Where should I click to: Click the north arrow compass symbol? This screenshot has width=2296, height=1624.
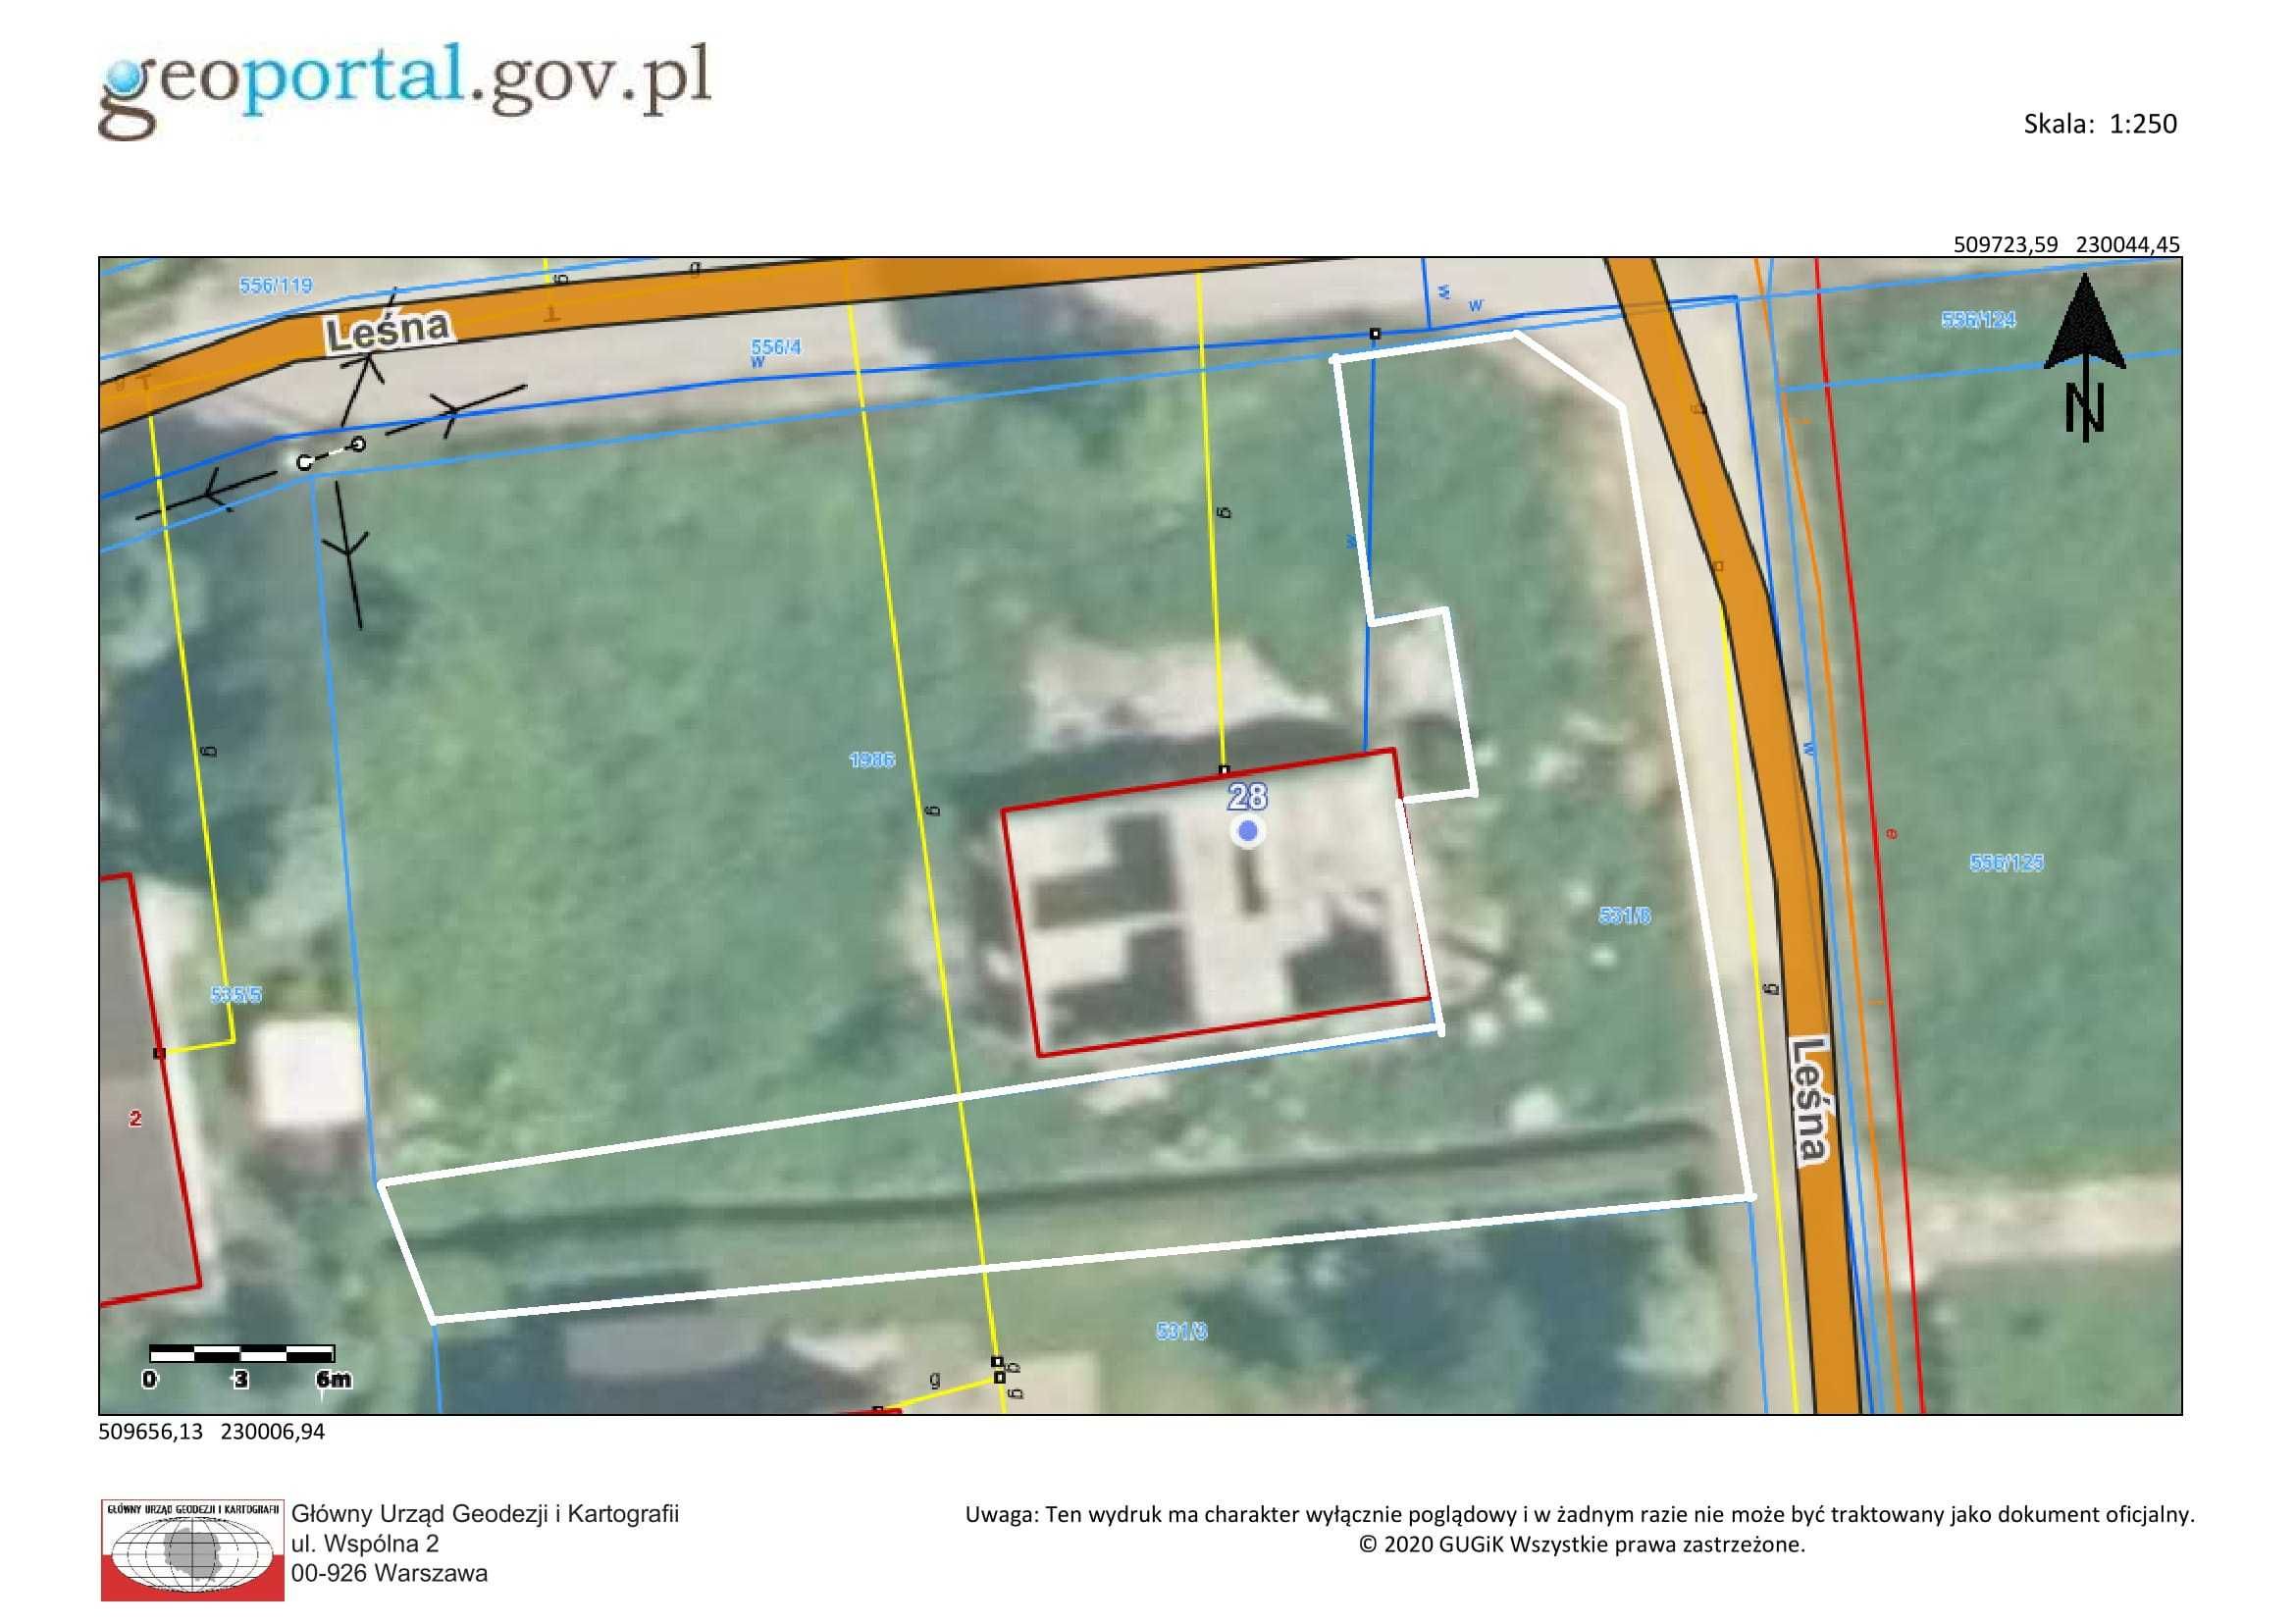pos(2085,357)
